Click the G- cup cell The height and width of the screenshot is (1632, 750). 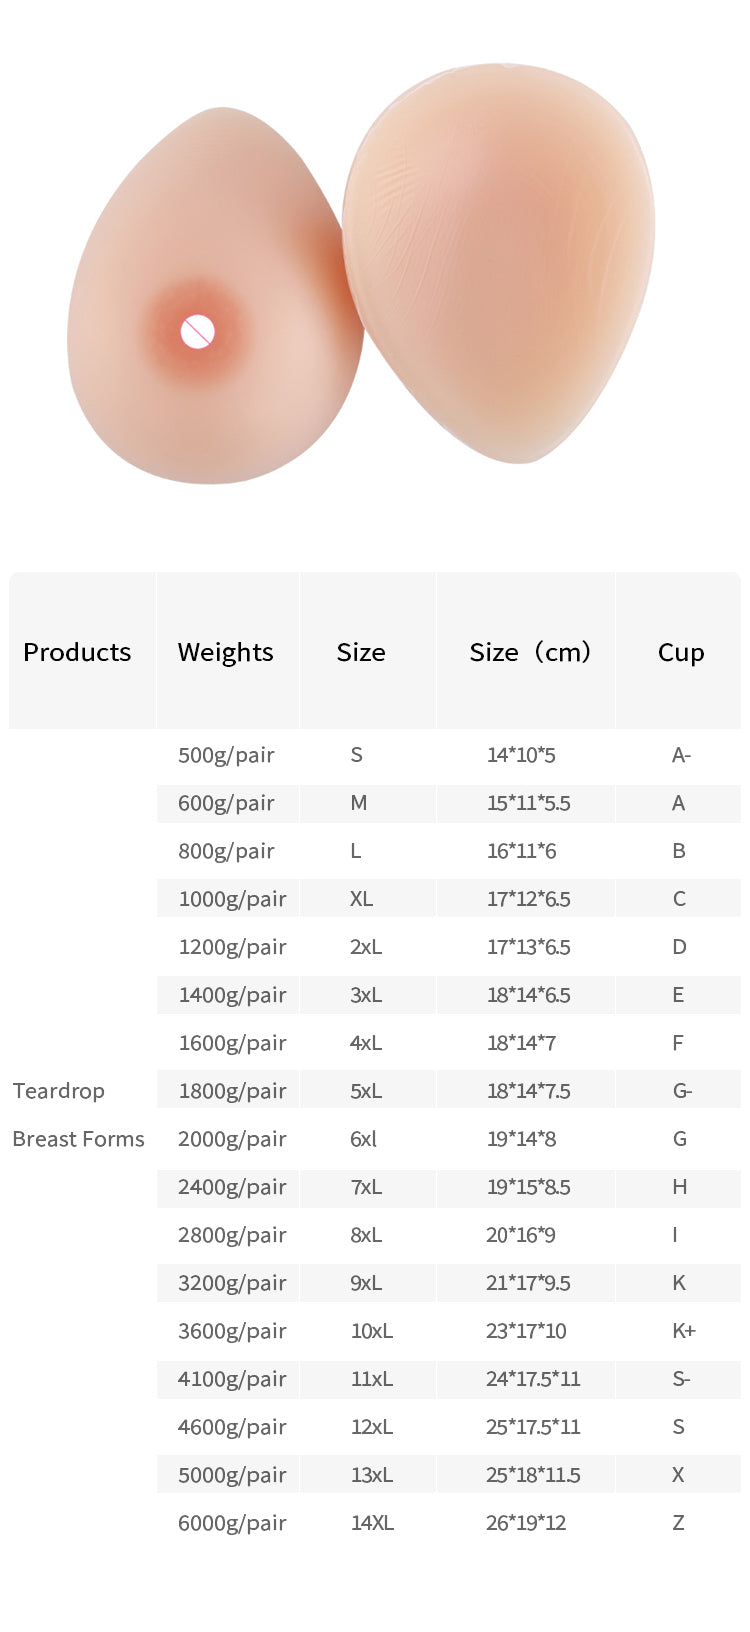pyautogui.click(x=682, y=1091)
